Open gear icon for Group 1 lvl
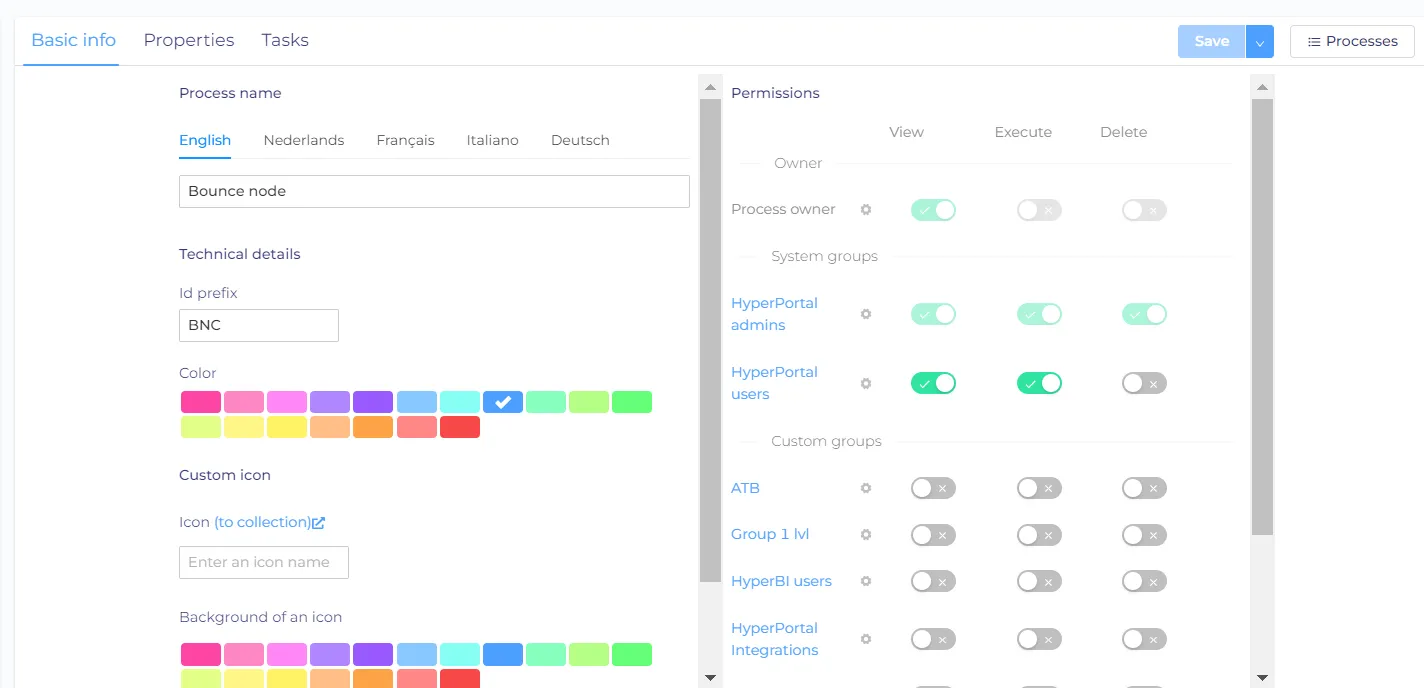1424x688 pixels. [866, 535]
